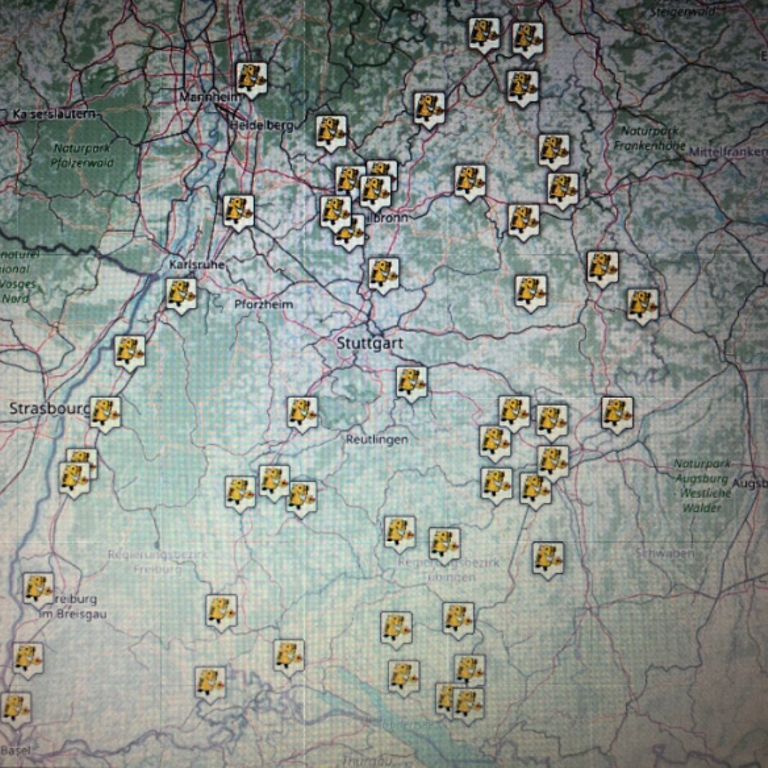Click the marker between Karlsruhe and Strasbourg

(x=129, y=351)
